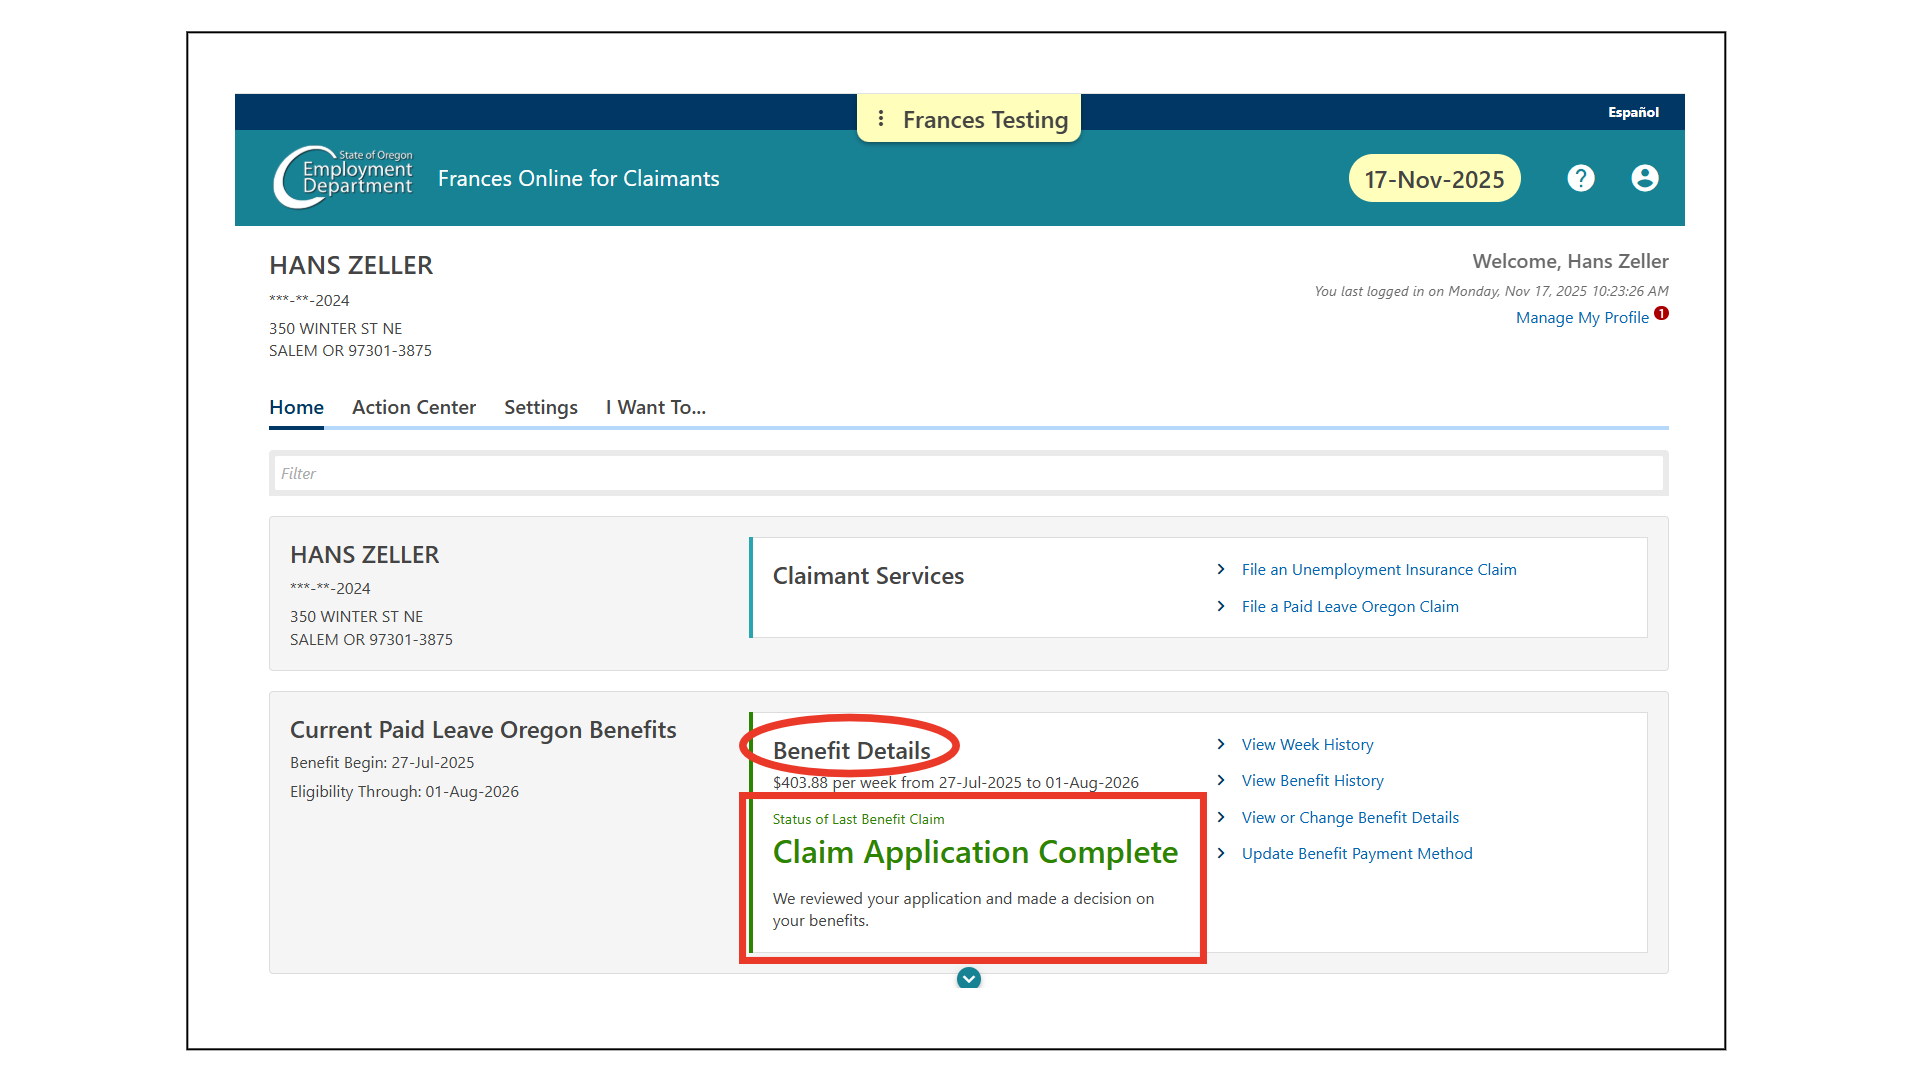Click the Benefit Details heading
Screen dimensions: 1920x1080
click(x=851, y=750)
